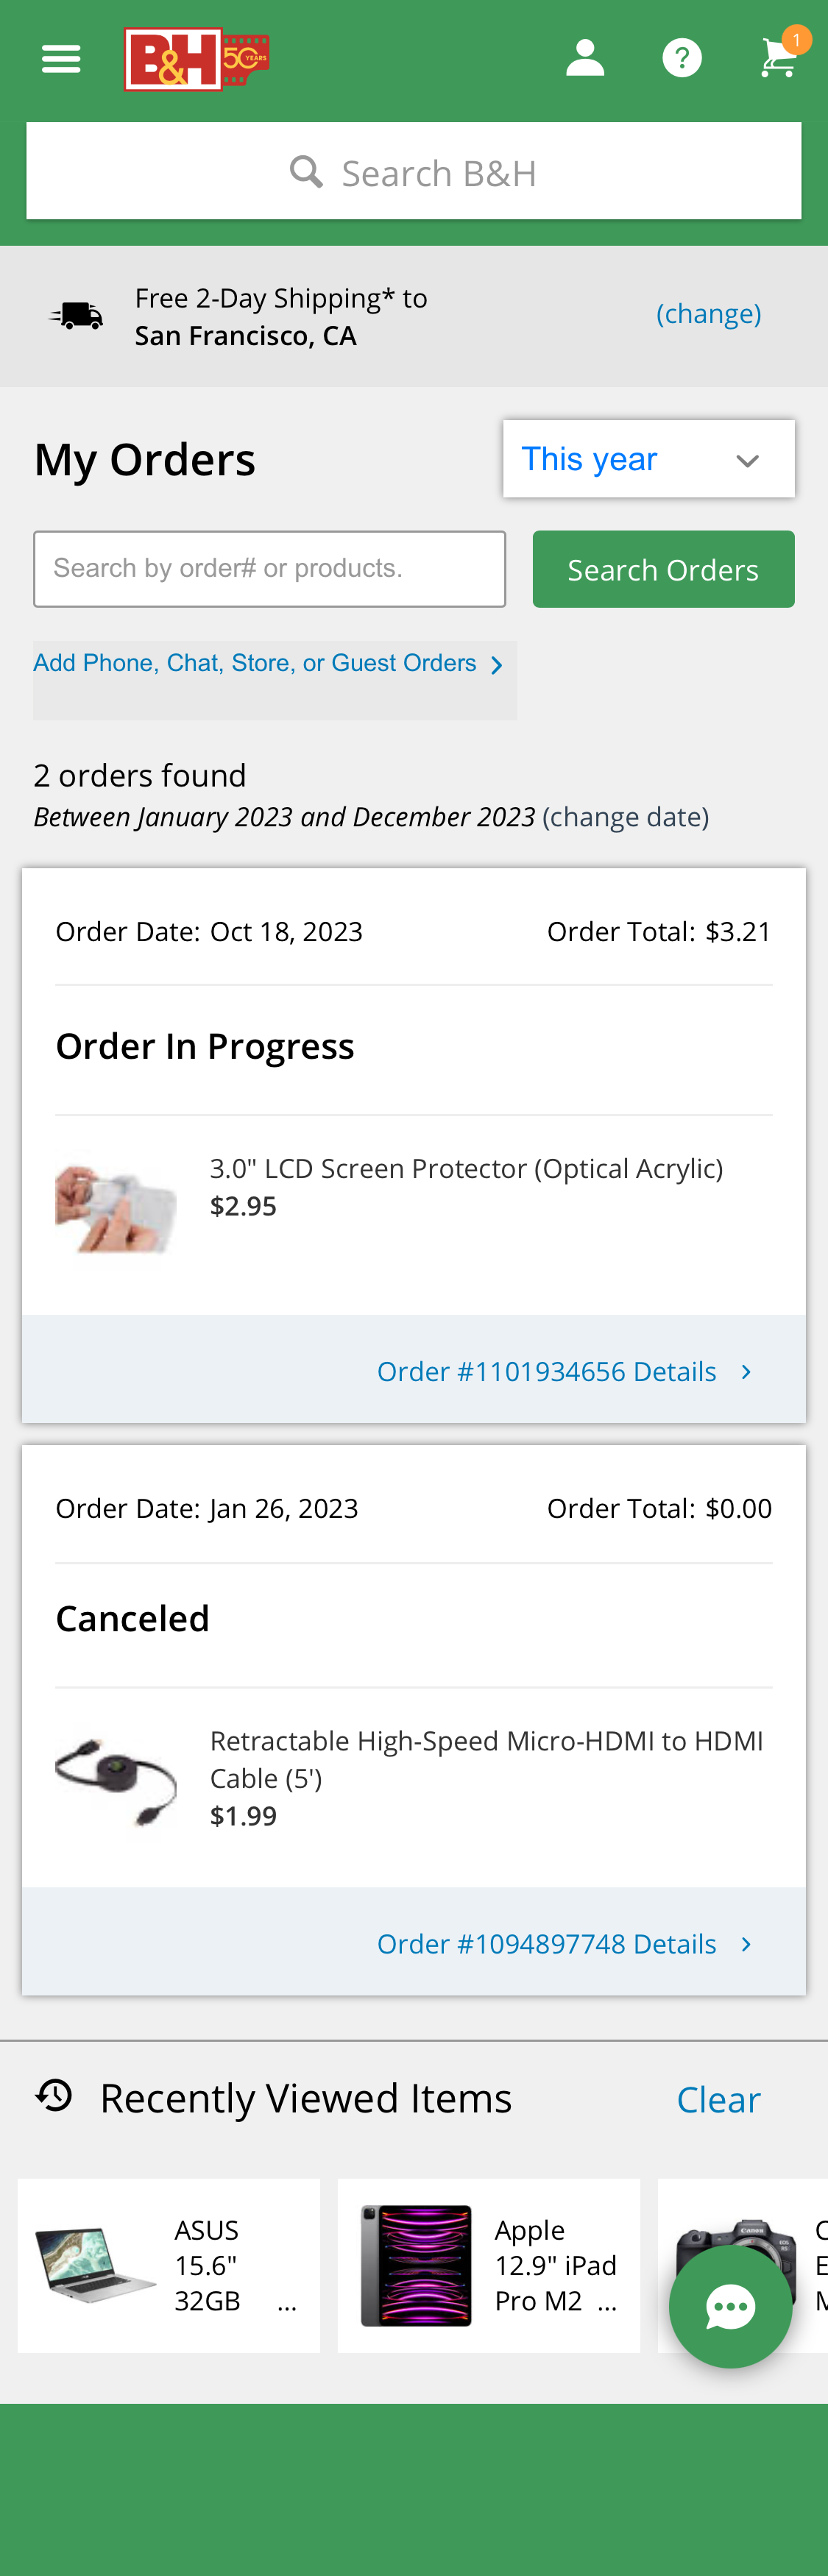Click the (change date) link

coord(624,816)
